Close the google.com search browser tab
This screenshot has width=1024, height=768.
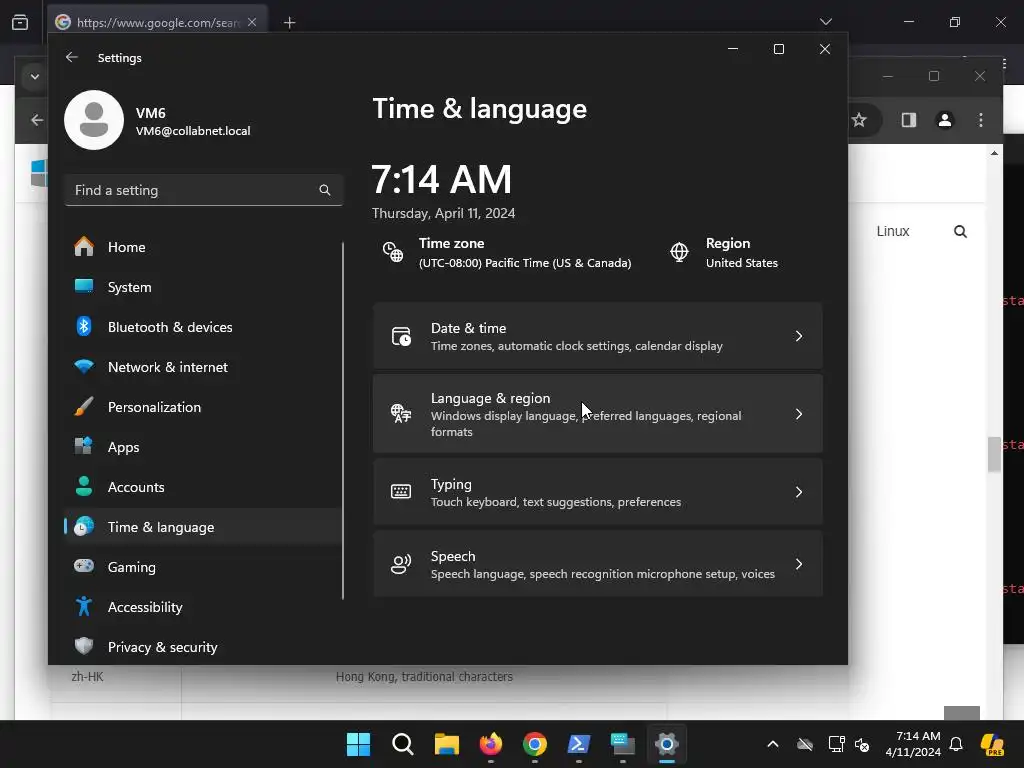point(252,22)
